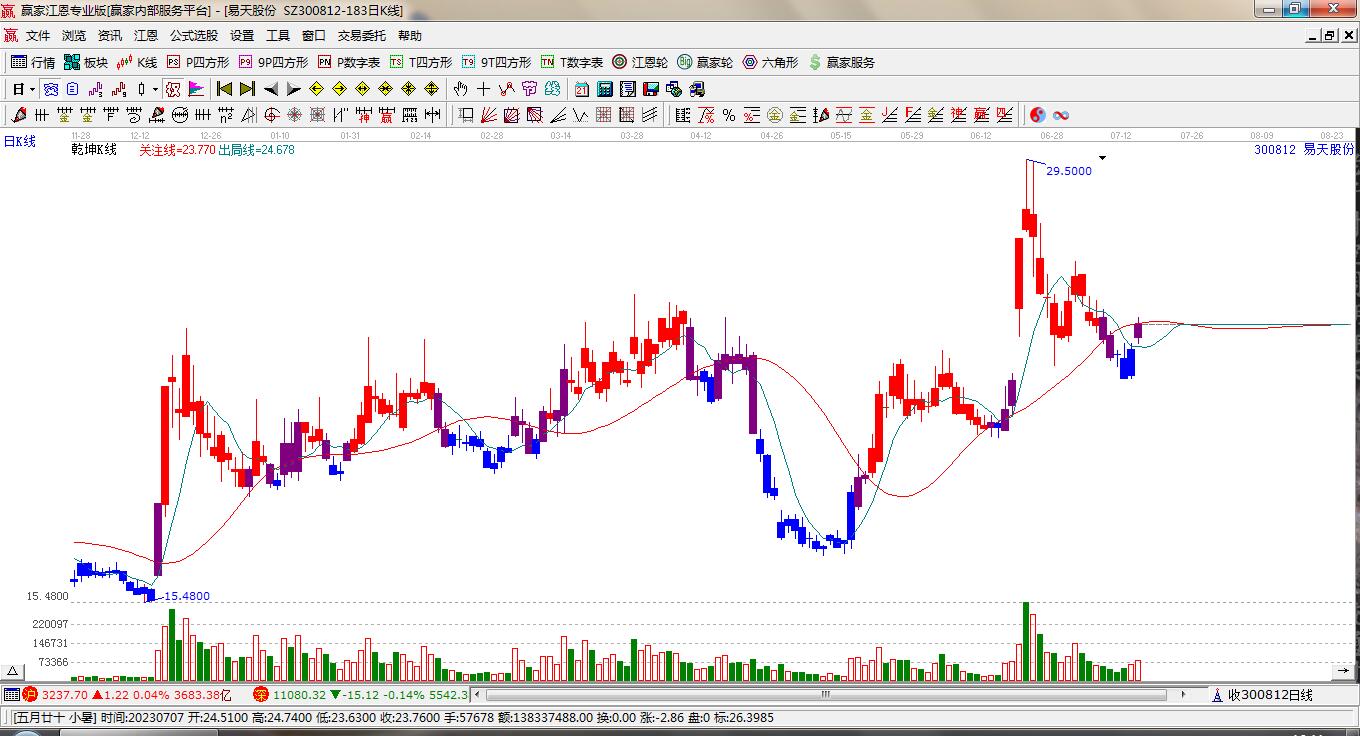The width and height of the screenshot is (1360, 736).
Task: Click the colored flag triangle icon
Action: (196, 89)
